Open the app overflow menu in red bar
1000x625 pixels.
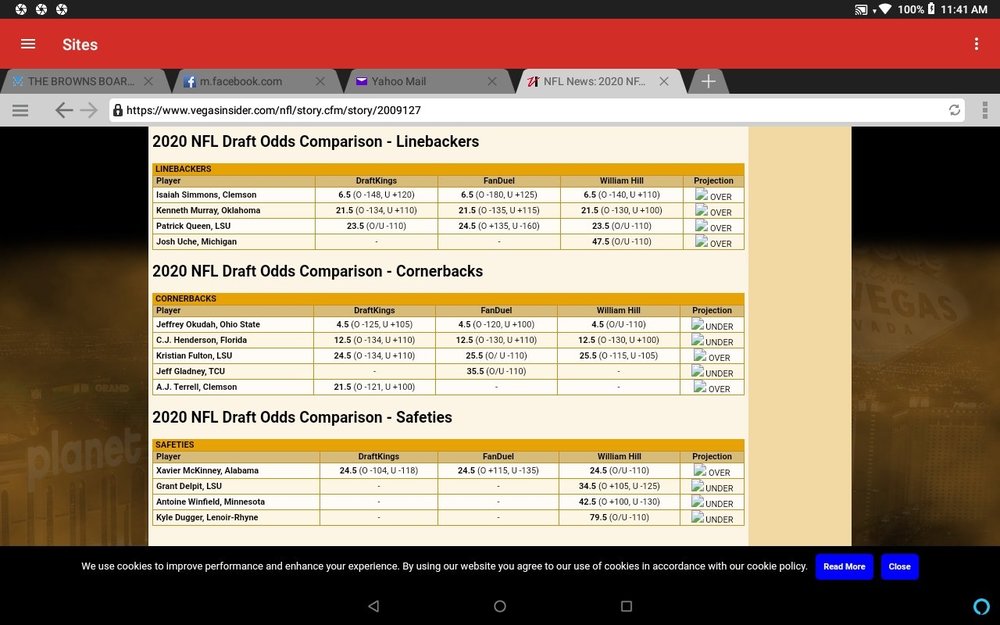click(976, 44)
